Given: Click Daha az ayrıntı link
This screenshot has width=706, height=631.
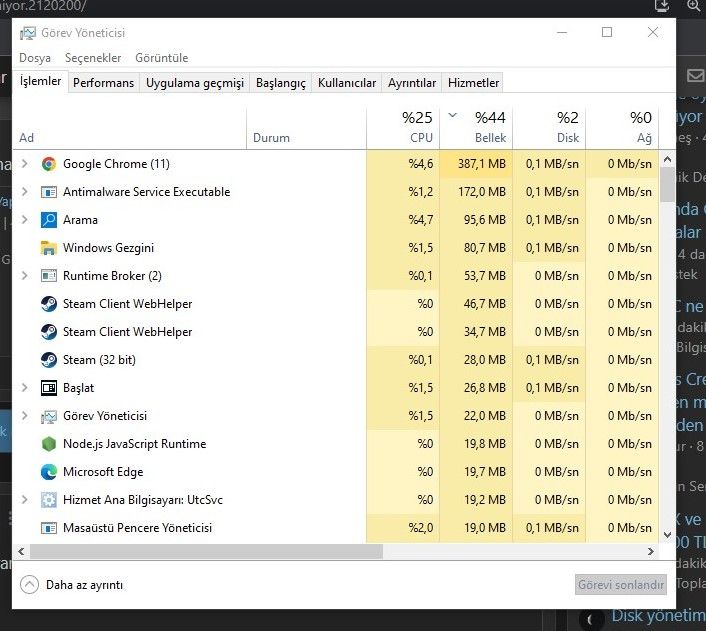Looking at the screenshot, I should tap(84, 585).
